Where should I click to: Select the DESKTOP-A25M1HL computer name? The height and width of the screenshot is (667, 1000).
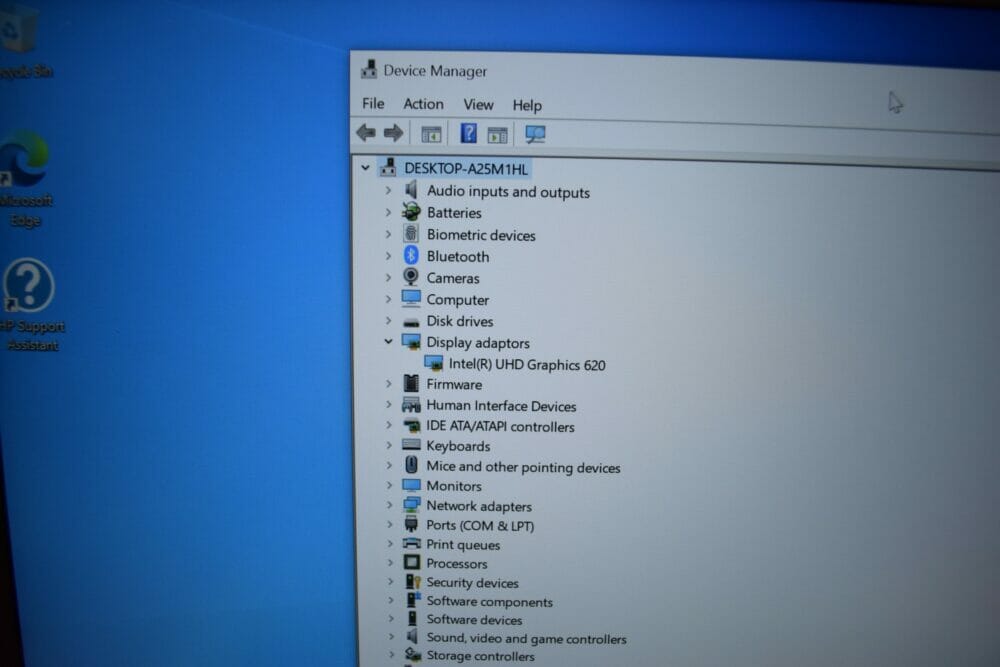point(466,168)
